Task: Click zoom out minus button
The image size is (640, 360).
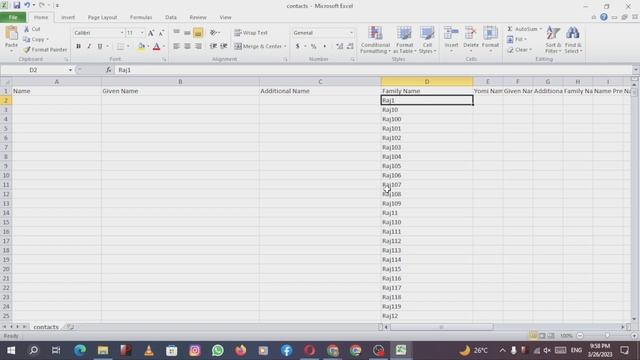Action: pyautogui.click(x=580, y=336)
